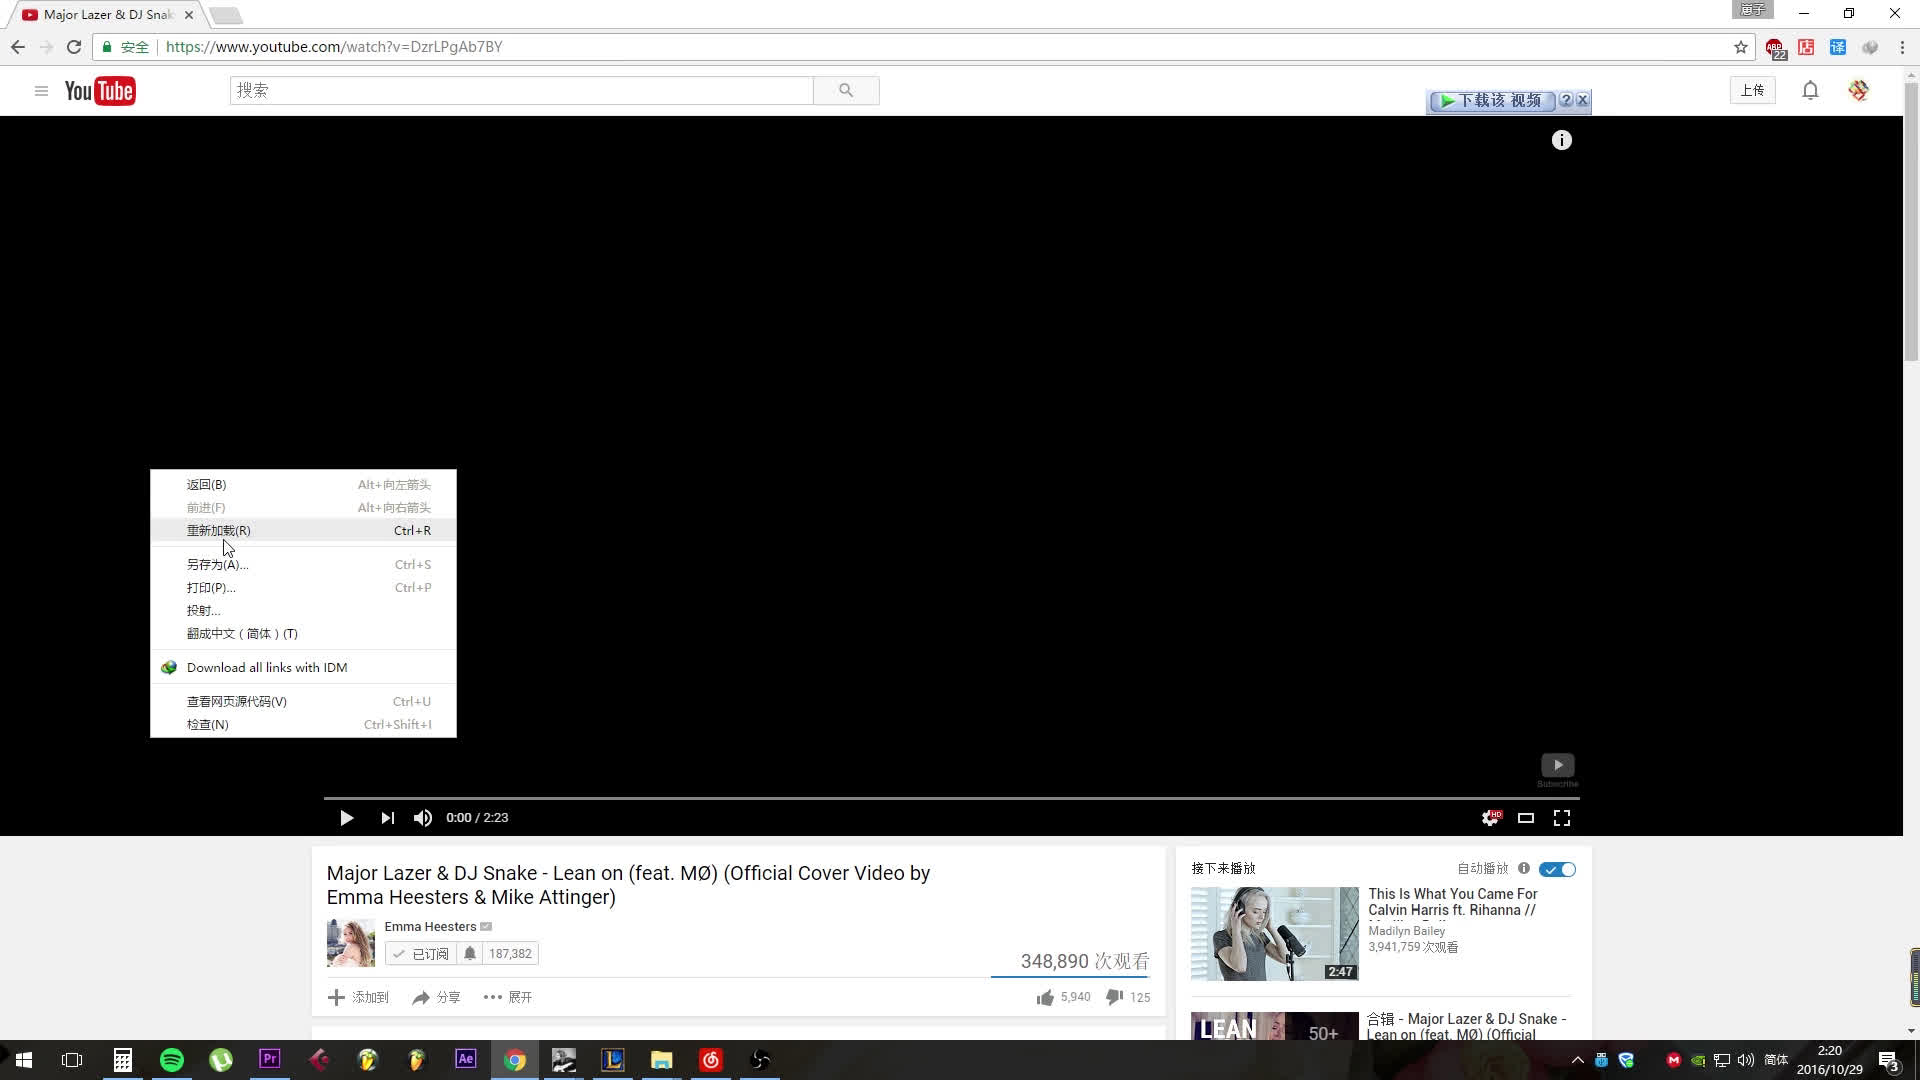This screenshot has width=1920, height=1080.
Task: Click the video play button
Action: tap(346, 818)
